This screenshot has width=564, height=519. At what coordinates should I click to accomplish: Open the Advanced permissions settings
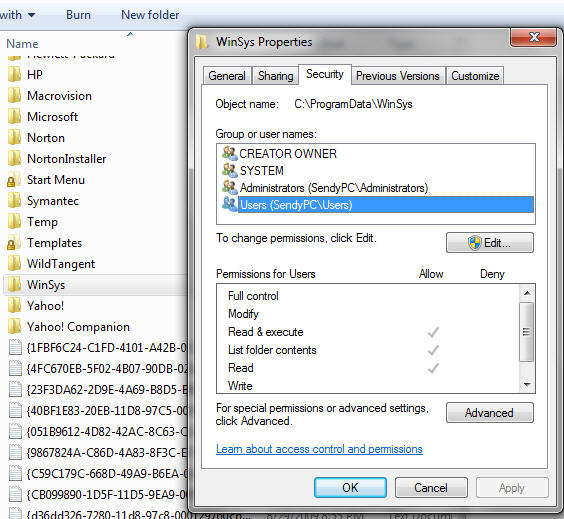[x=490, y=413]
